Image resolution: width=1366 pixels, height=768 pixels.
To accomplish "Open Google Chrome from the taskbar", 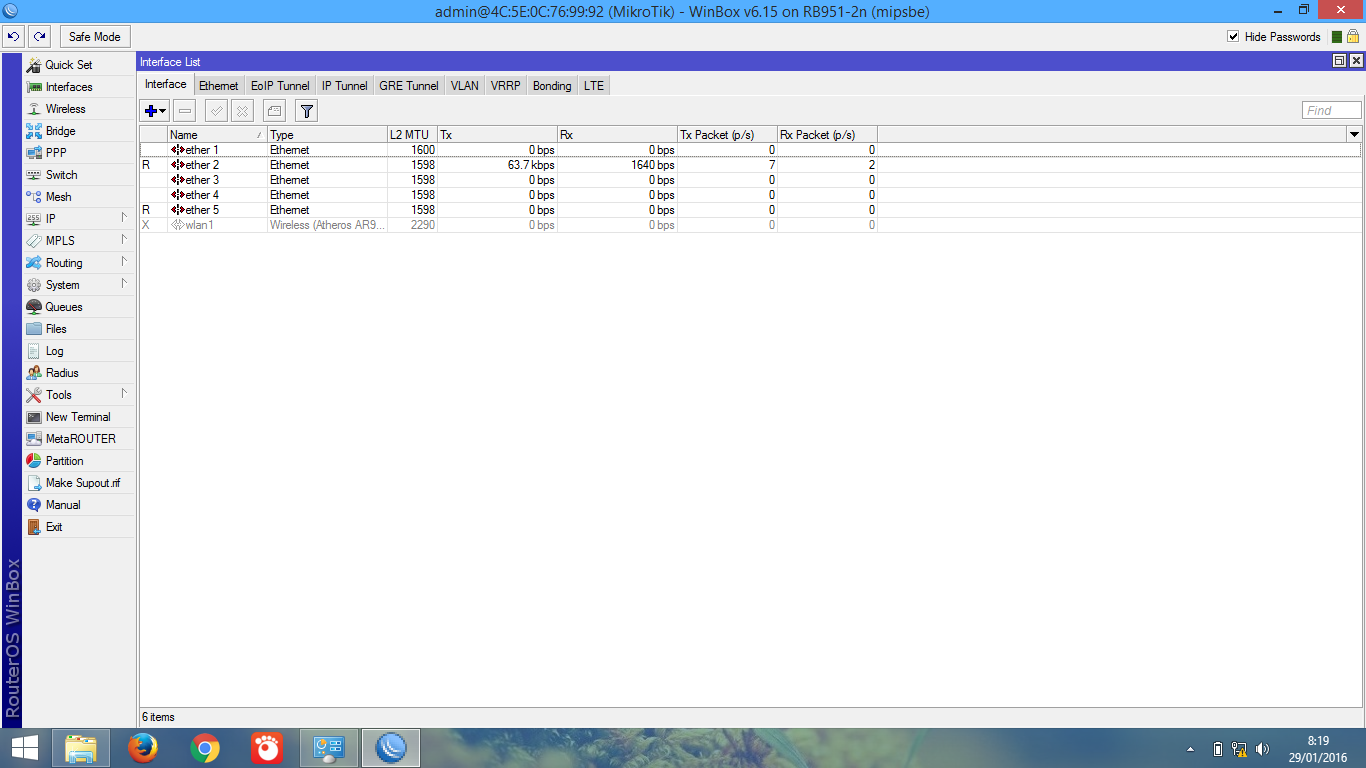I will point(205,748).
